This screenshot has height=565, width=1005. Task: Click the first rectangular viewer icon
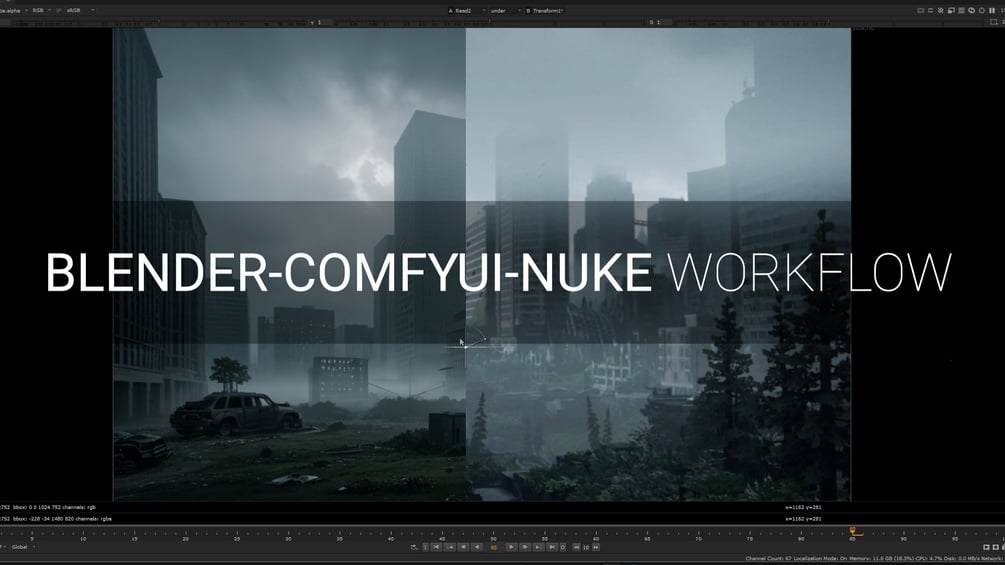pos(920,10)
